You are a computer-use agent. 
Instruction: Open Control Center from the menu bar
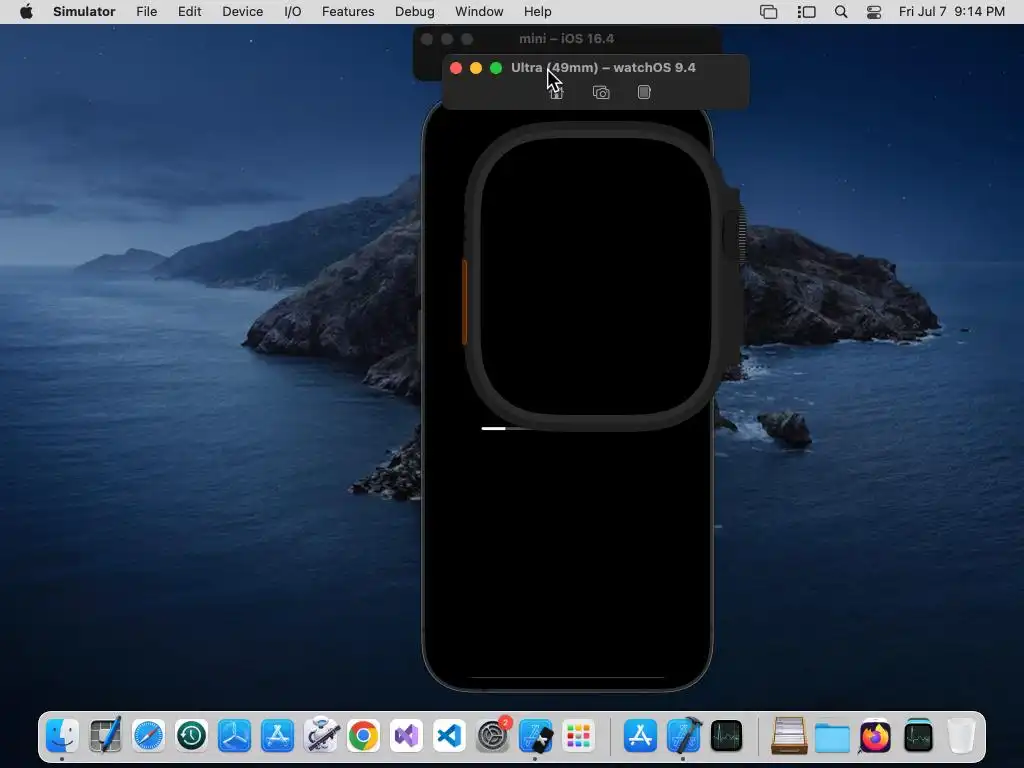tap(874, 12)
